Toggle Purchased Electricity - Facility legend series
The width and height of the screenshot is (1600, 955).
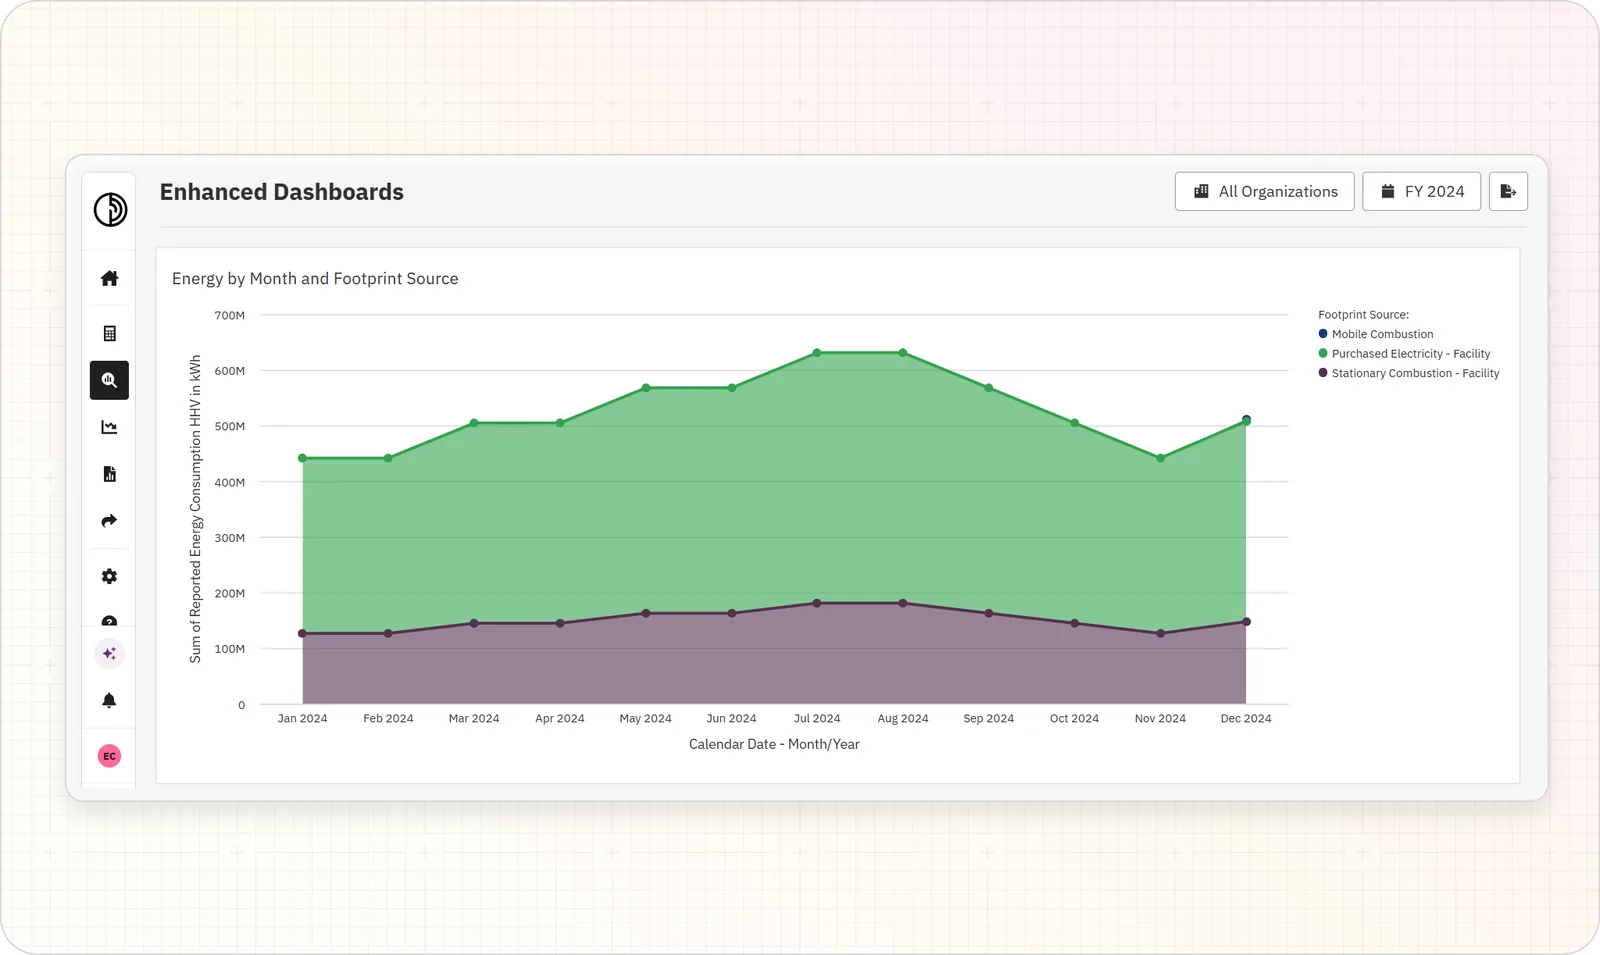click(x=1404, y=354)
